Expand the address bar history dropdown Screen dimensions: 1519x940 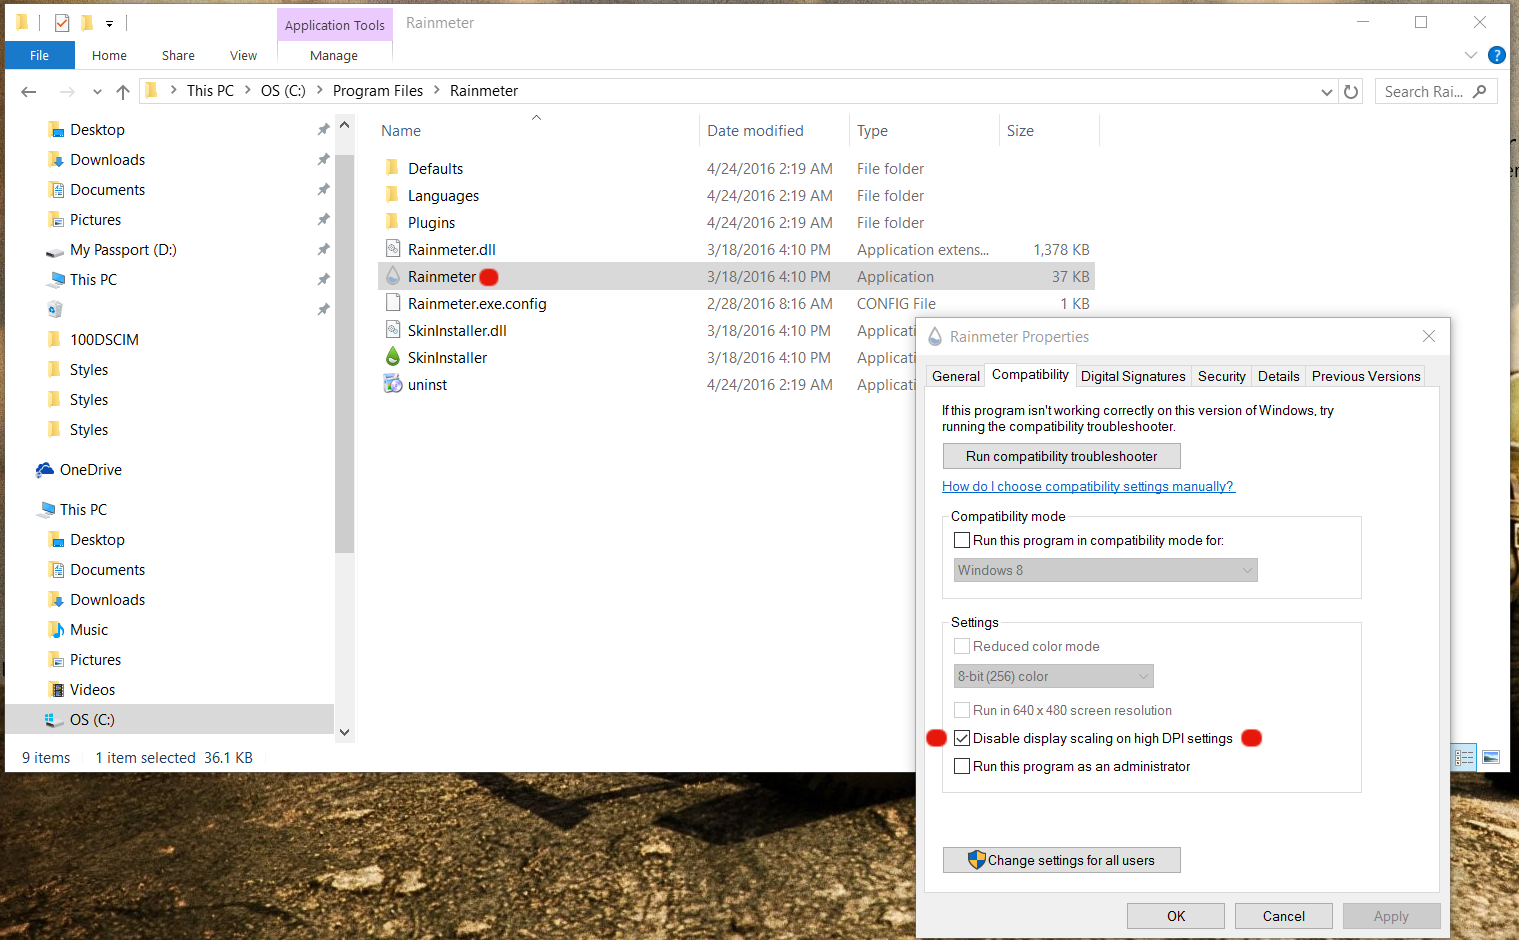(1327, 92)
